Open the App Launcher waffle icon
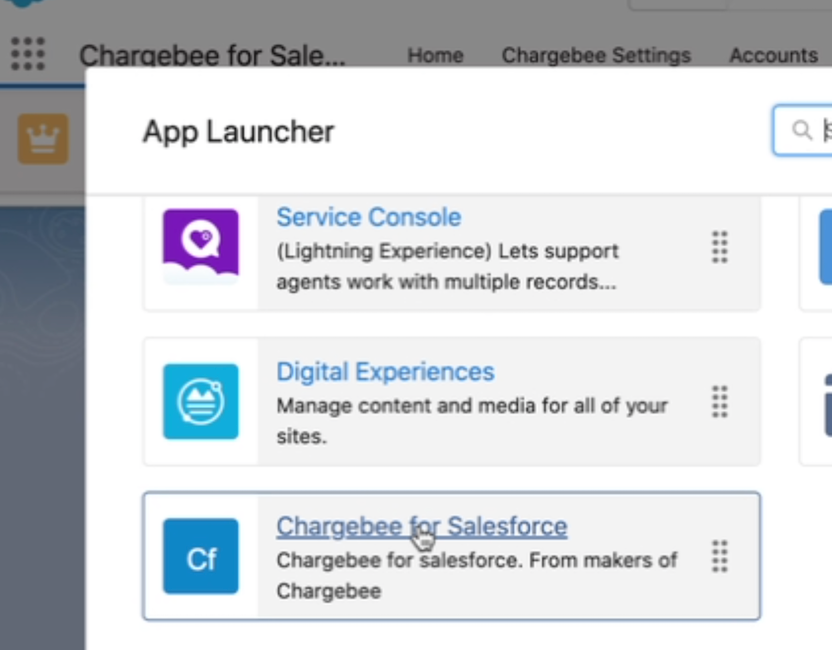This screenshot has height=650, width=832. pyautogui.click(x=28, y=54)
